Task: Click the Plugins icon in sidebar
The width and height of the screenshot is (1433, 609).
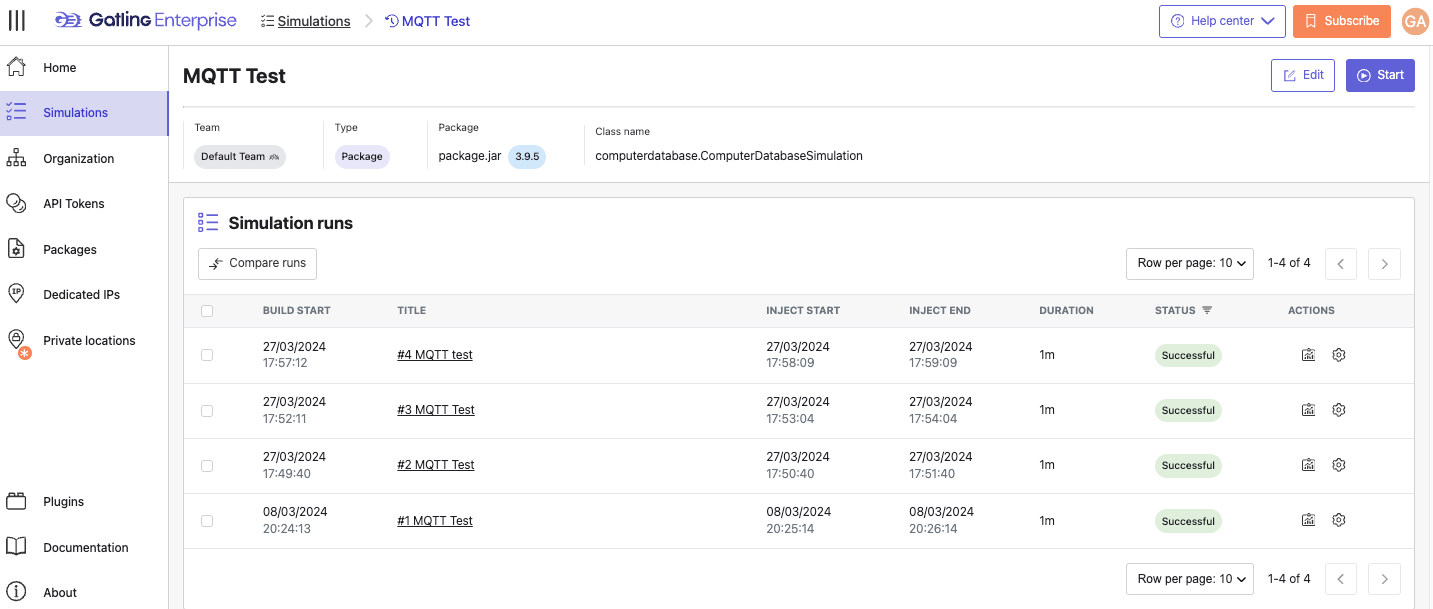Action: (16, 501)
